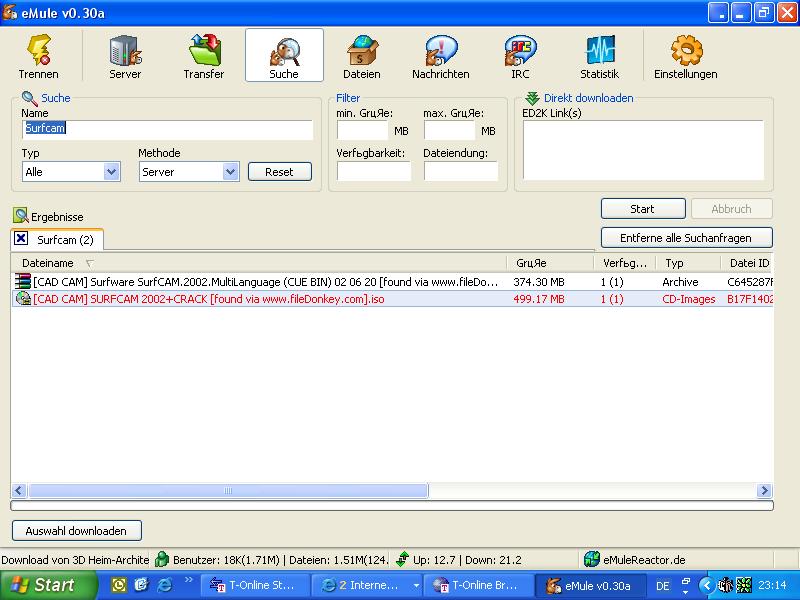The width and height of the screenshot is (800, 600).
Task: Click the results scrollbar left arrow
Action: coord(19,491)
